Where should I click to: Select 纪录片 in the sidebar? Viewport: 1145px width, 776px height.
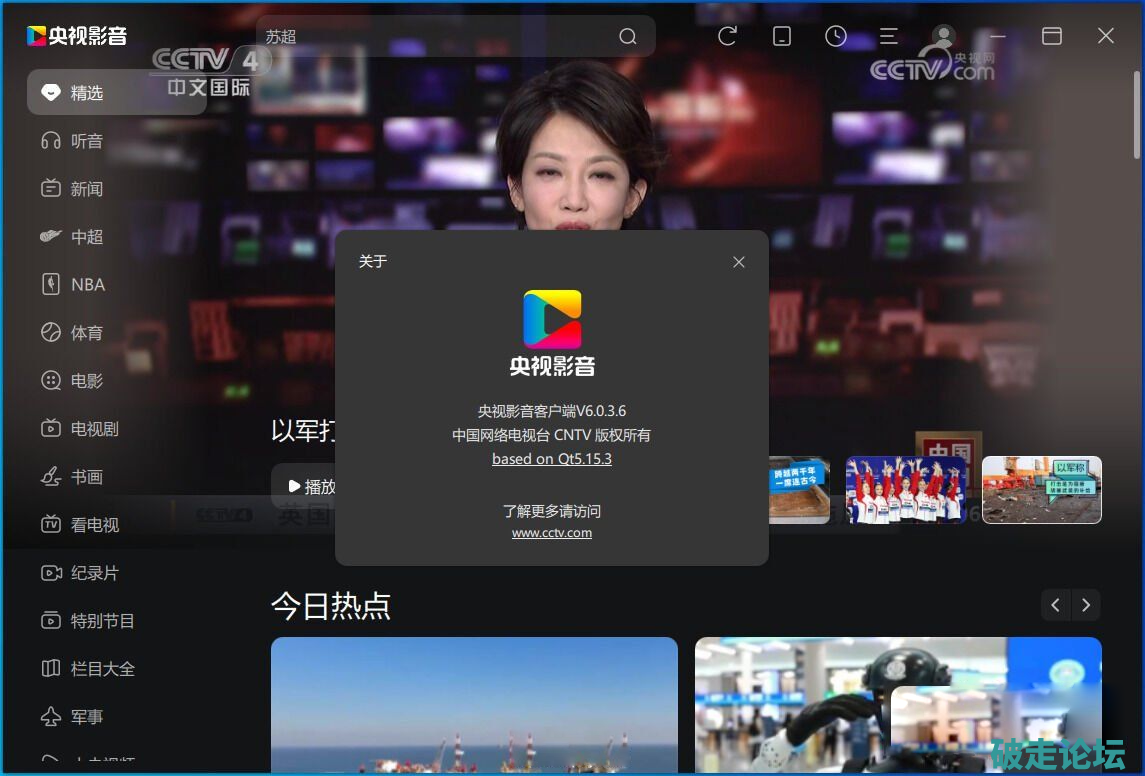[x=94, y=573]
